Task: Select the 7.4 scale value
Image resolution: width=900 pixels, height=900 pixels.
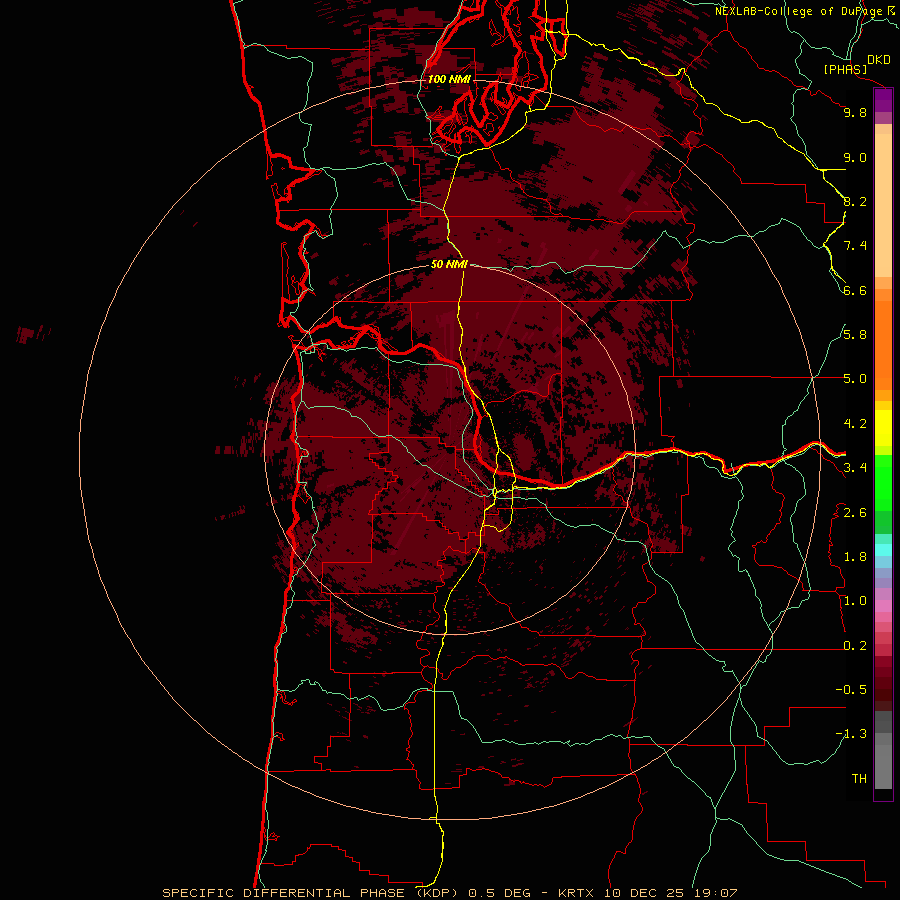Action: coord(855,246)
